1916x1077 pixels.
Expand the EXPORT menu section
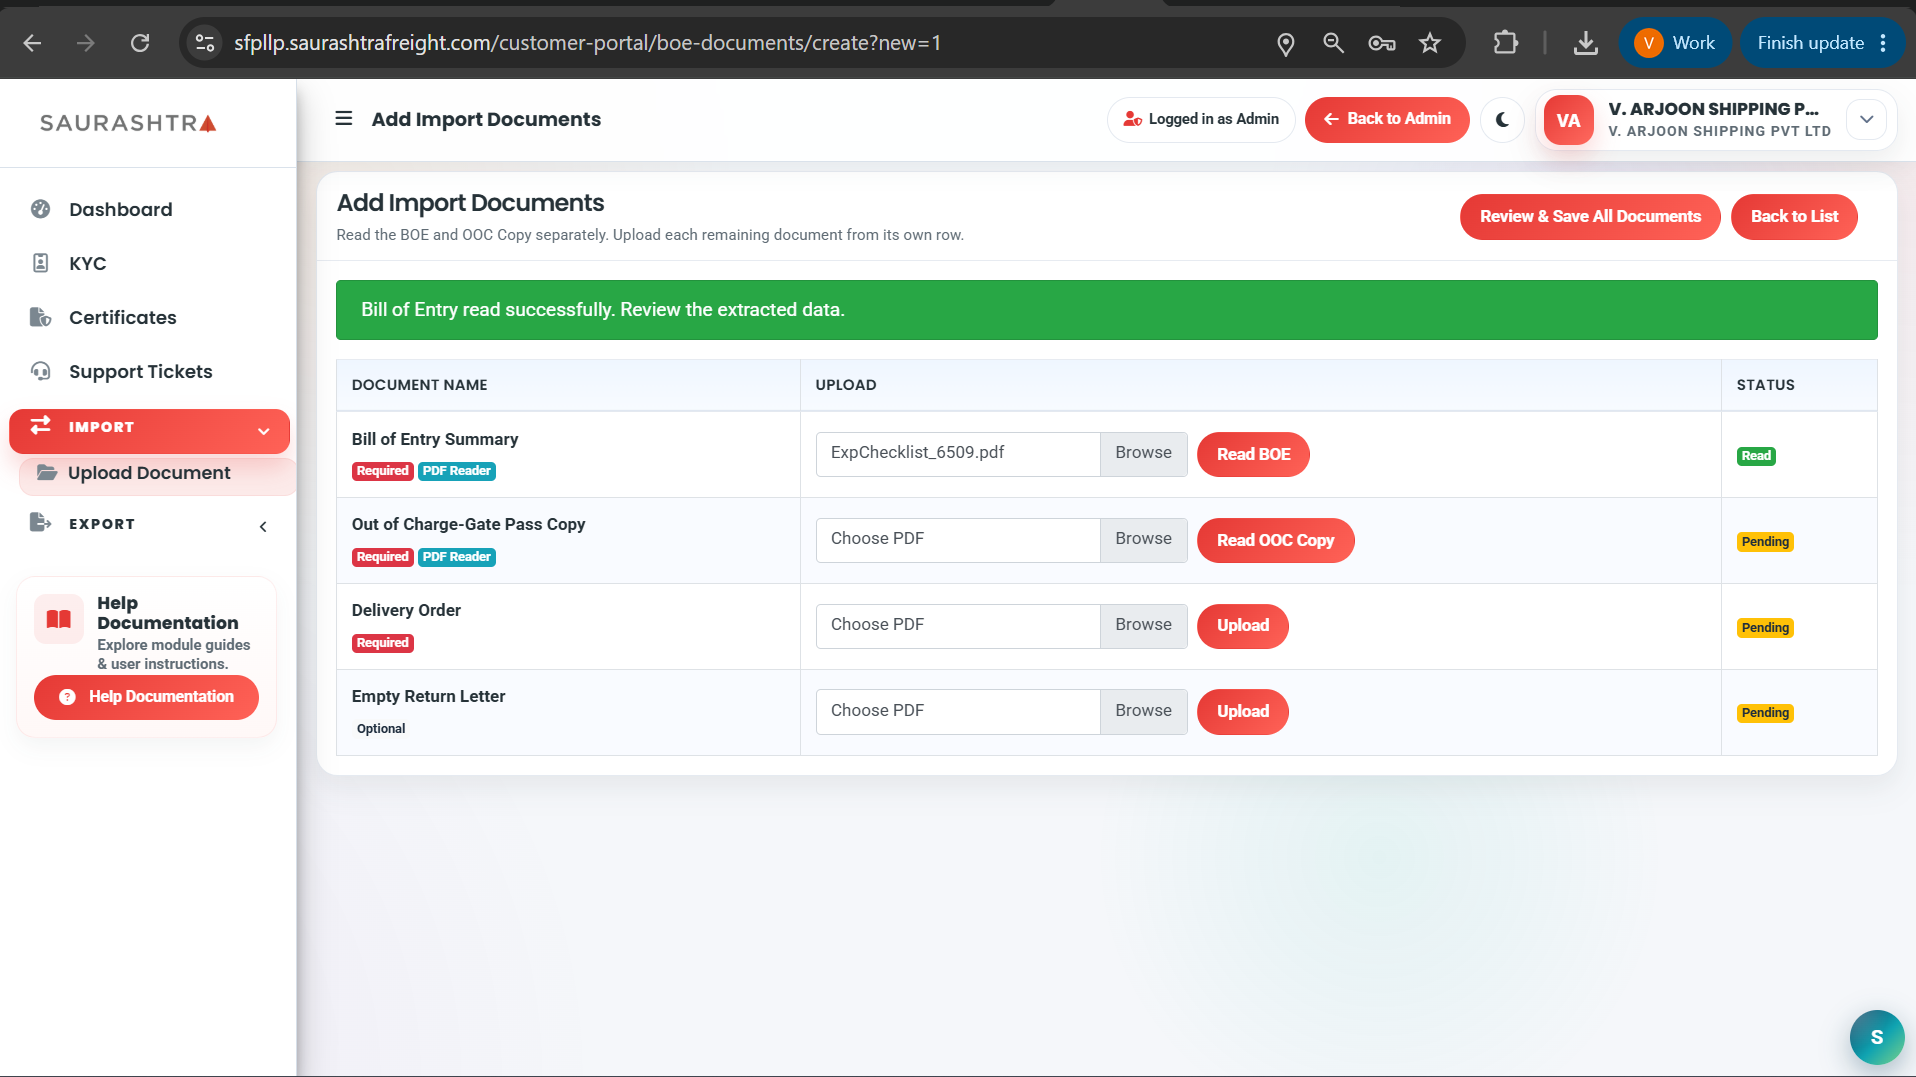click(x=149, y=524)
